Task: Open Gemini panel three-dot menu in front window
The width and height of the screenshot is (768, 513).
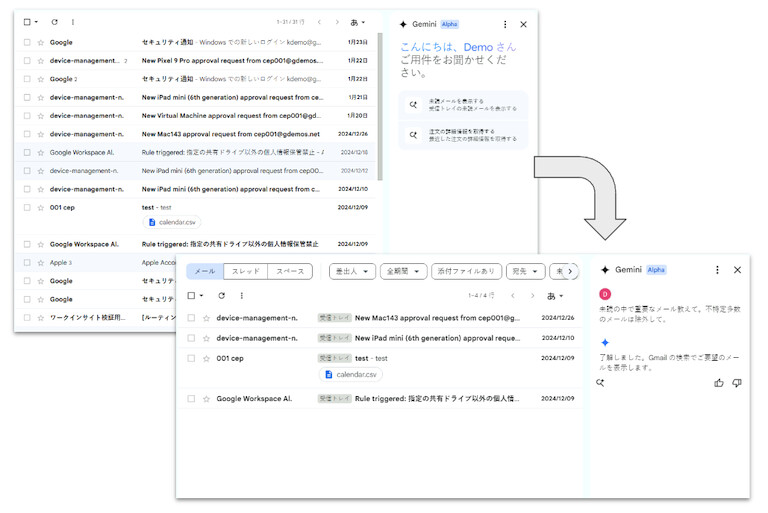Action: [717, 270]
